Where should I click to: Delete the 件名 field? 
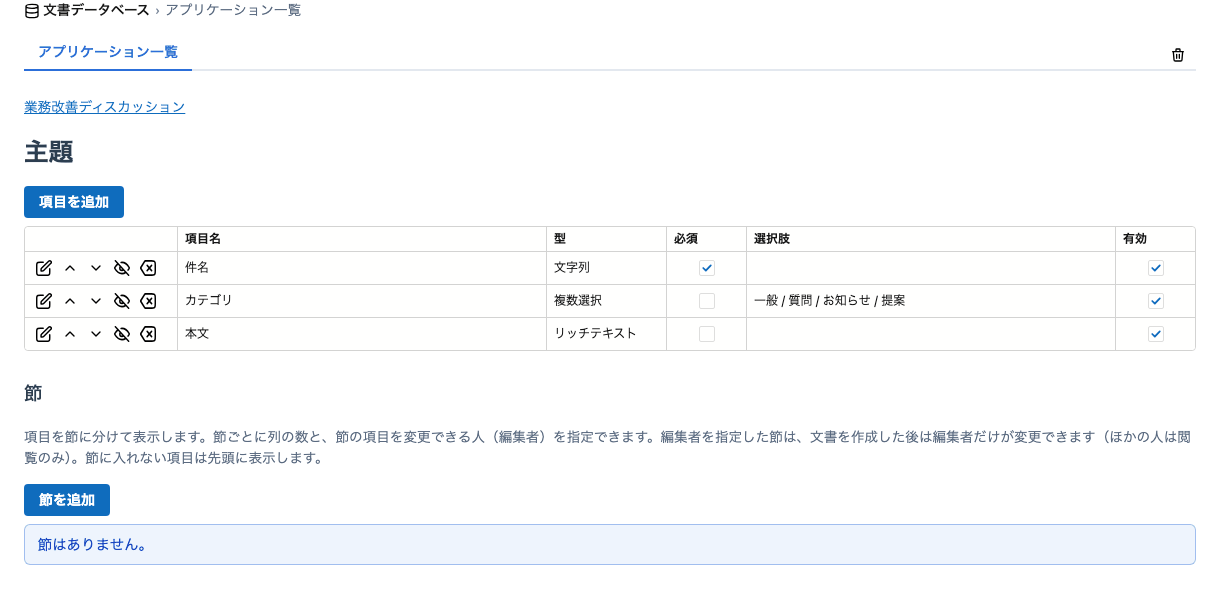point(148,268)
